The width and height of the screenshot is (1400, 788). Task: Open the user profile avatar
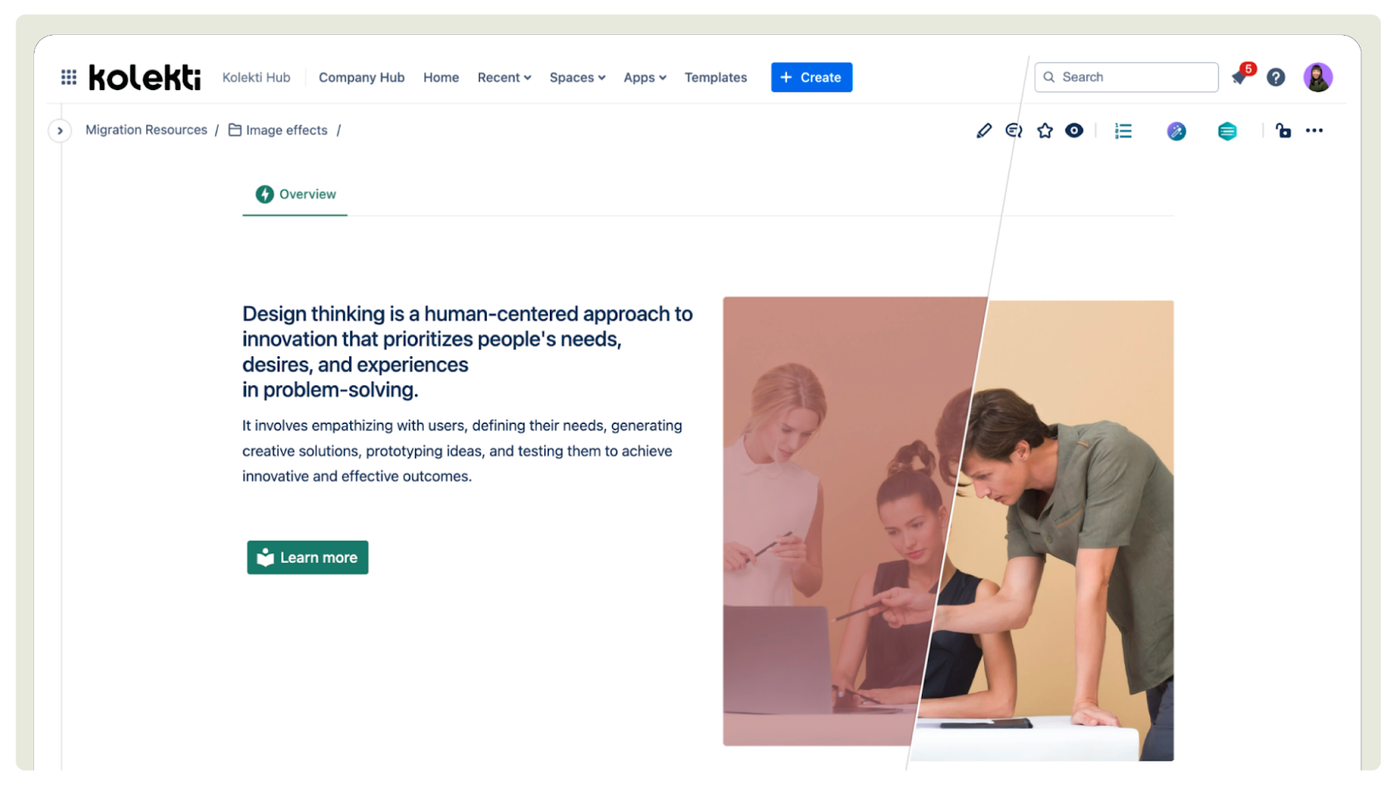[x=1318, y=77]
